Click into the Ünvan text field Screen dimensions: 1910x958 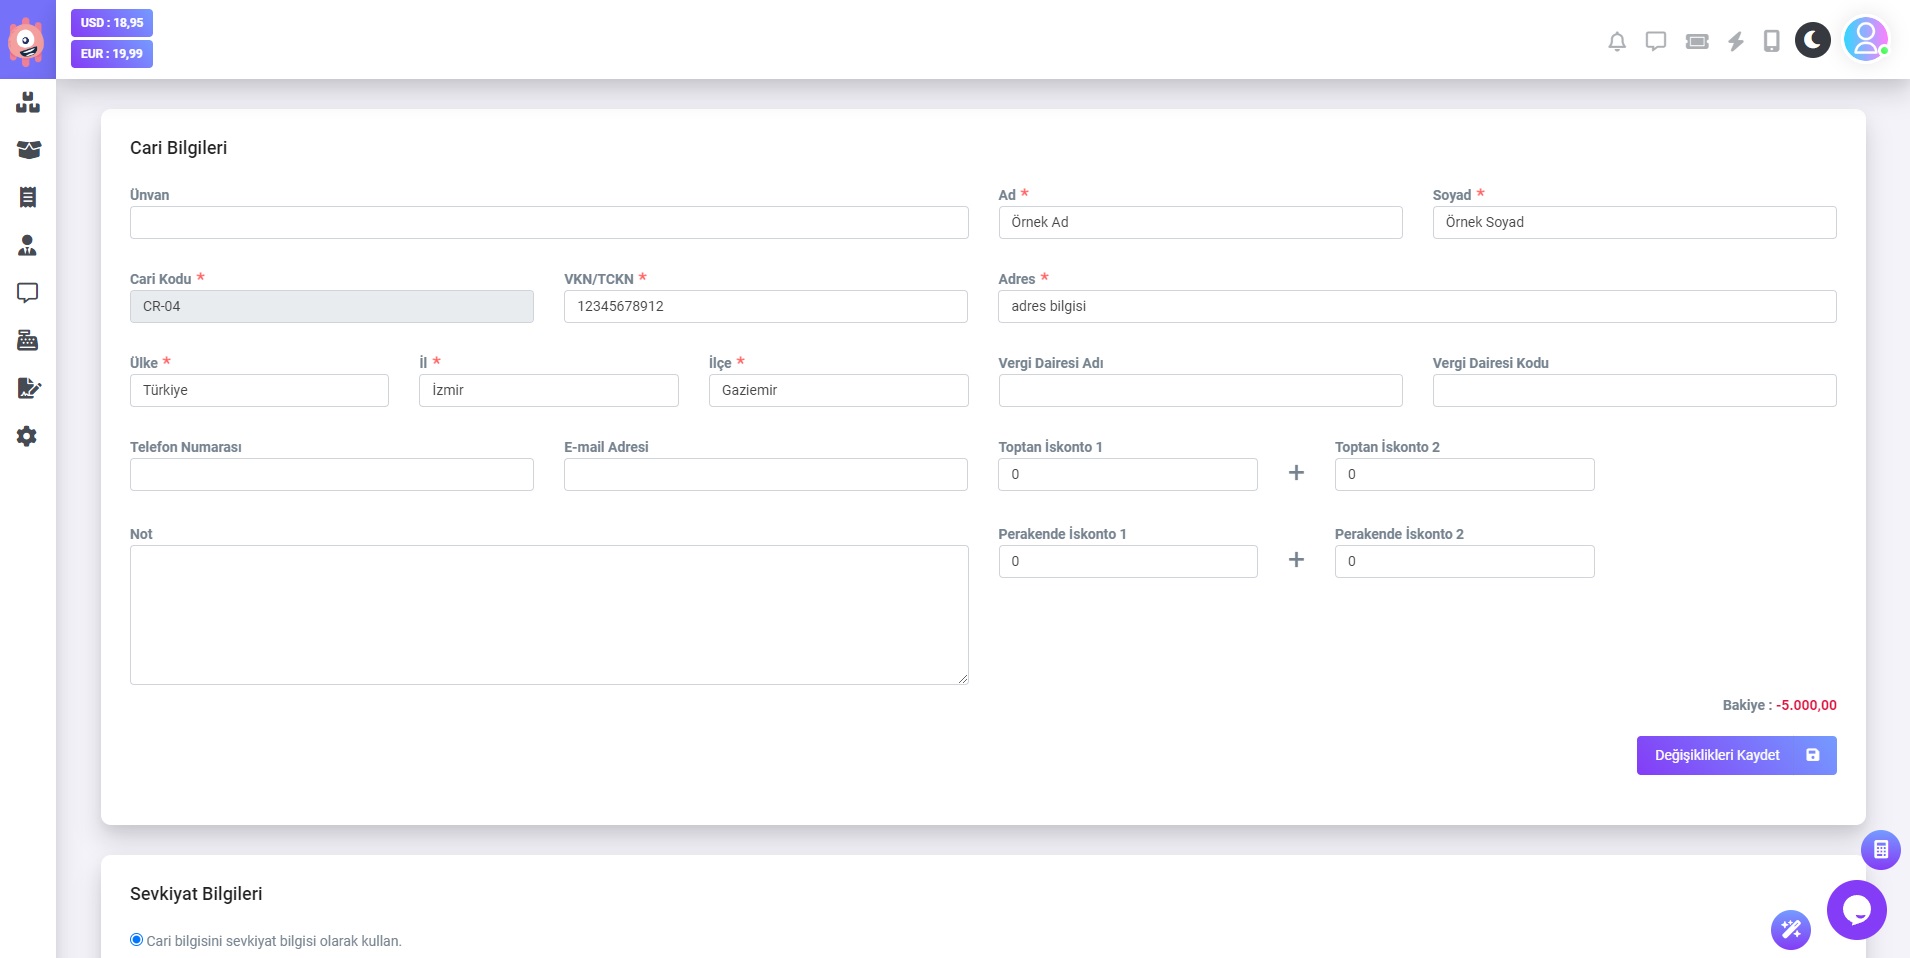click(x=549, y=222)
